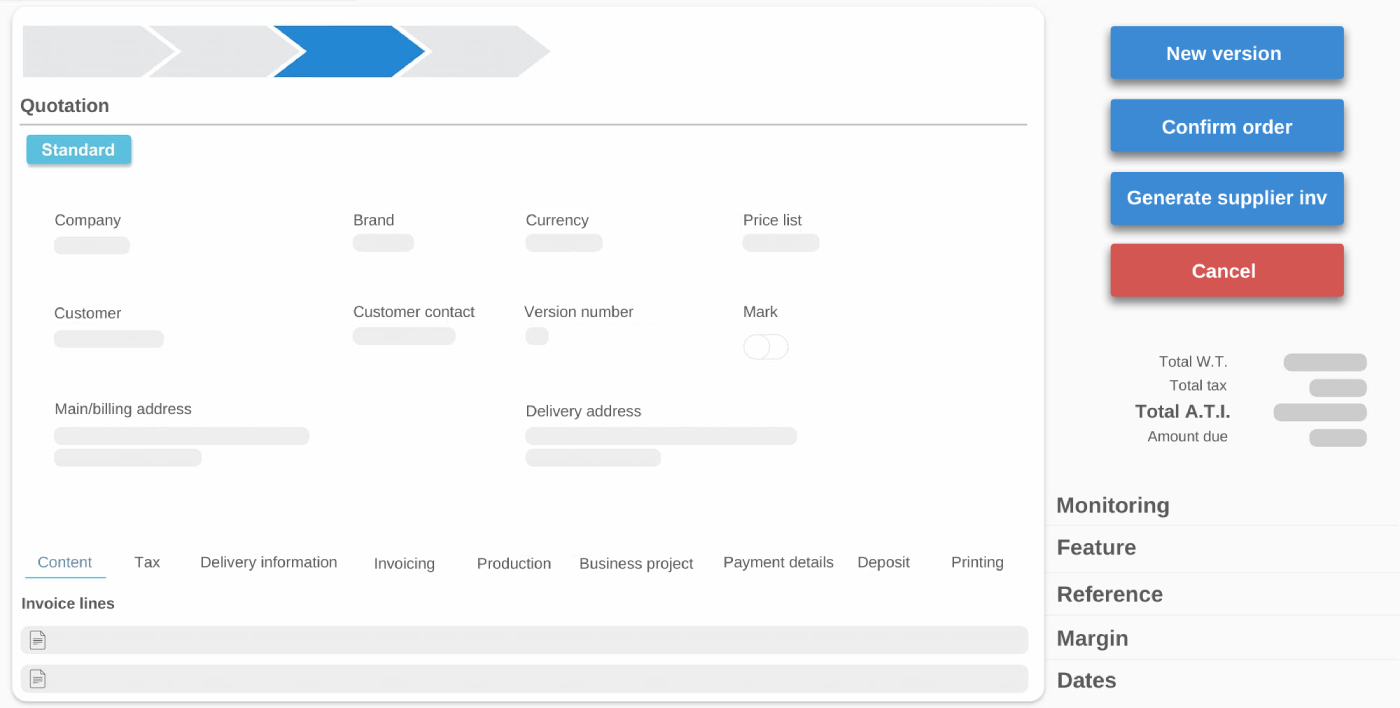This screenshot has height=708, width=1400.
Task: Click the Version number field value
Action: coord(537,336)
